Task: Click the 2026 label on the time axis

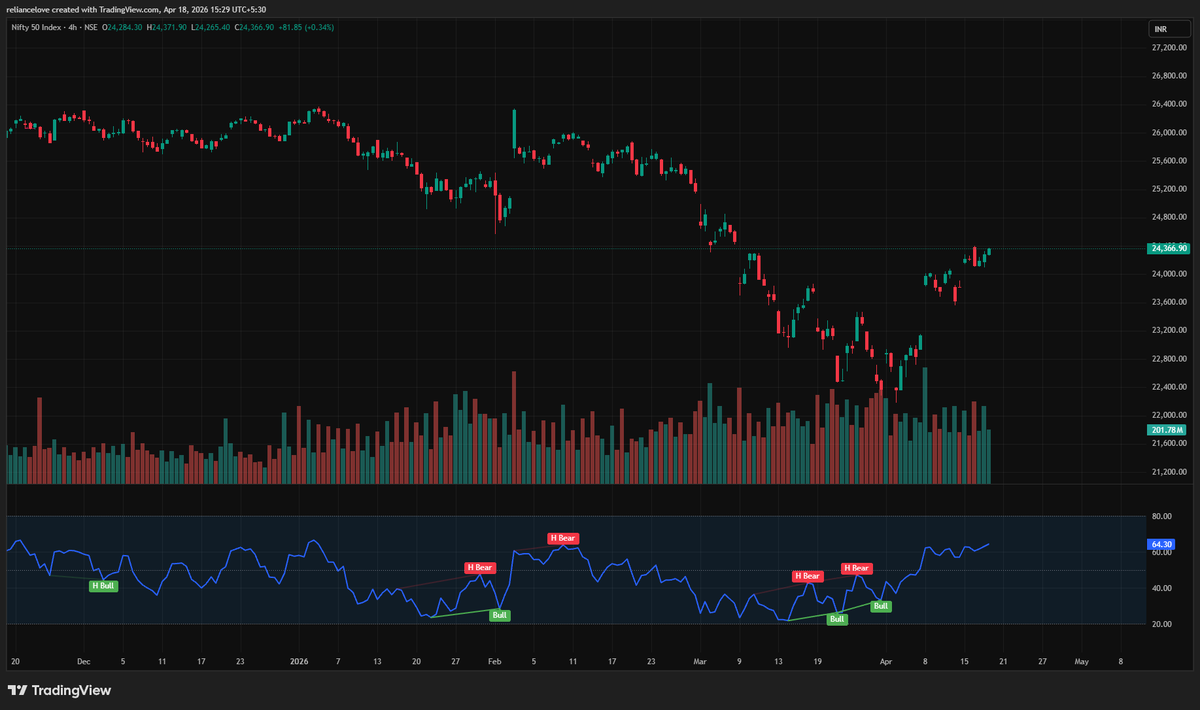Action: tap(299, 661)
